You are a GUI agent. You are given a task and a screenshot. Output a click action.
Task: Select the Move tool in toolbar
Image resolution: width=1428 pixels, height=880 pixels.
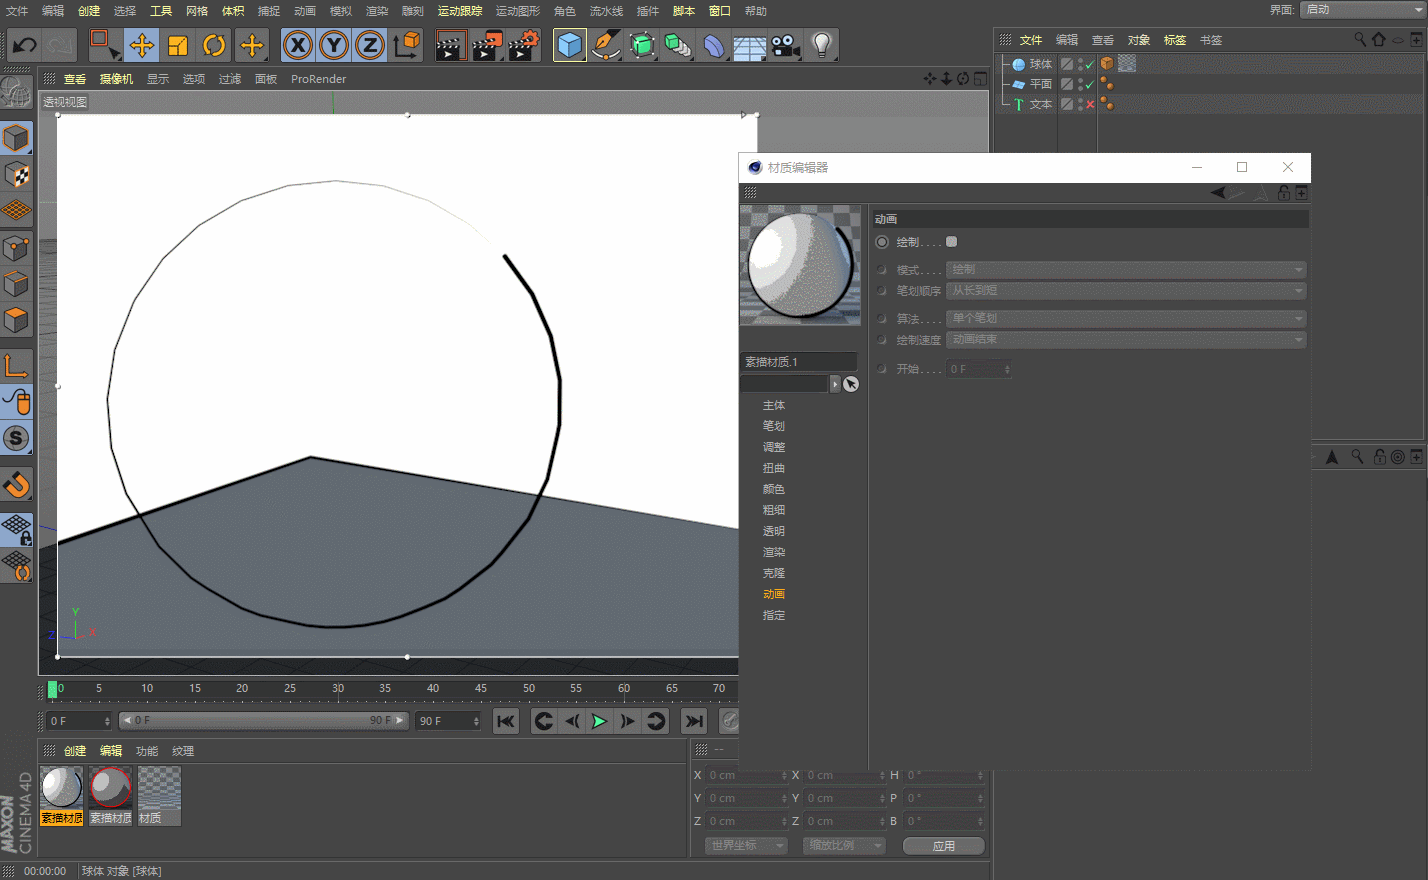(142, 46)
